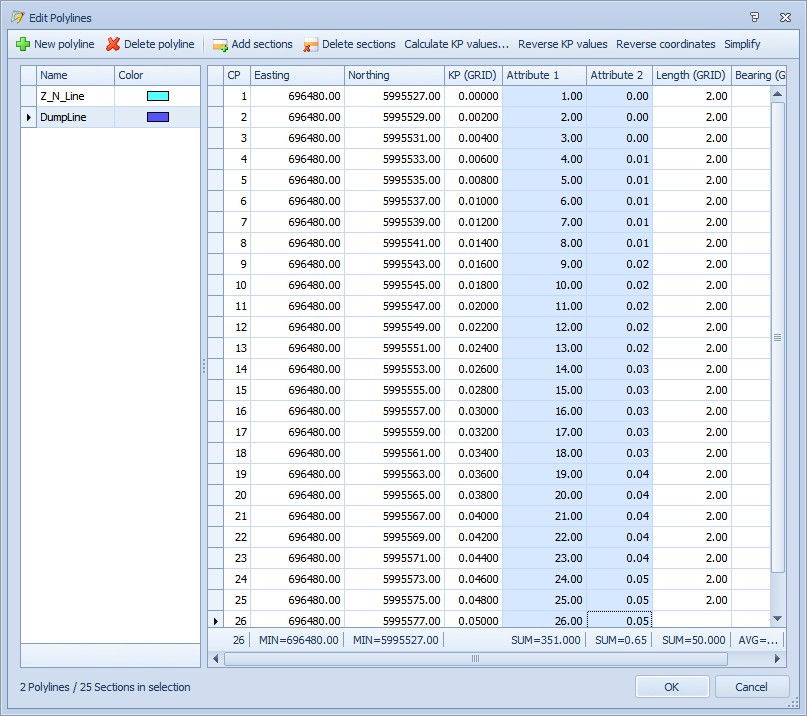Click the Add sections icon
Viewport: 807px width, 716px height.
(x=220, y=44)
